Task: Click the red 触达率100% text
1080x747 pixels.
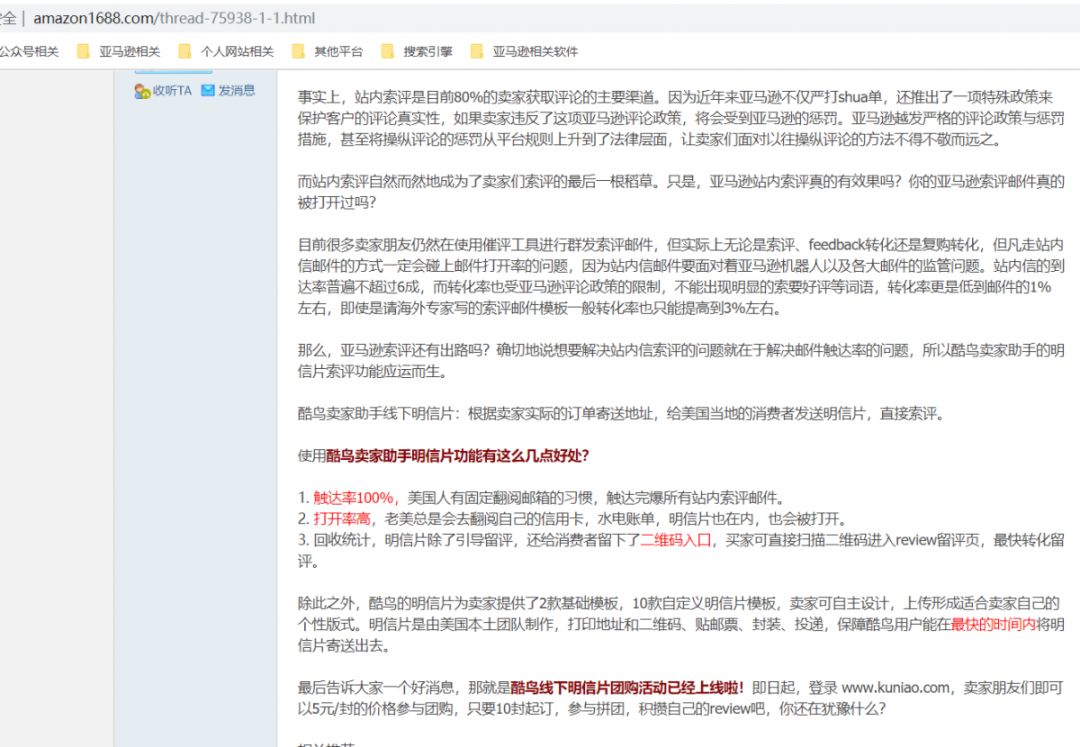Action: pos(355,498)
